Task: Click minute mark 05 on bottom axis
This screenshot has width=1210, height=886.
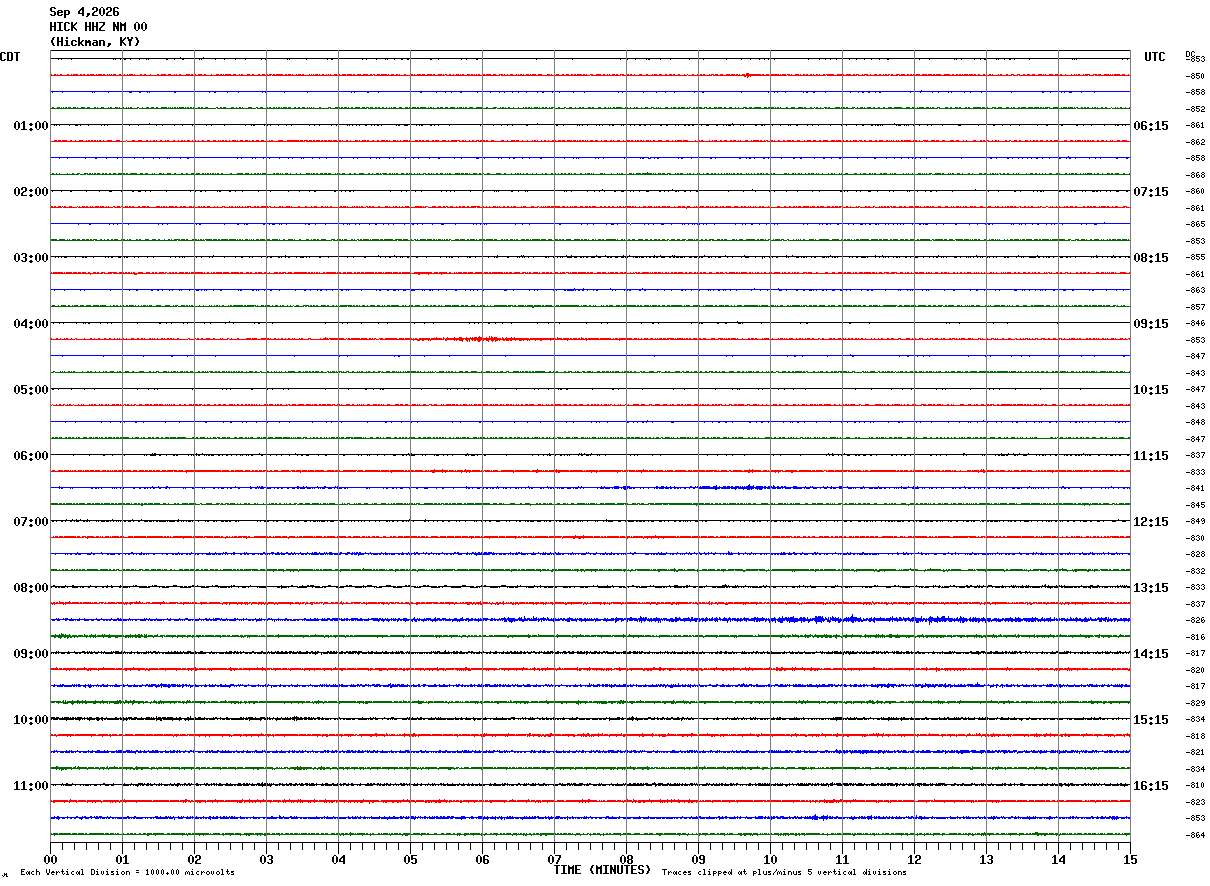Action: (x=410, y=859)
